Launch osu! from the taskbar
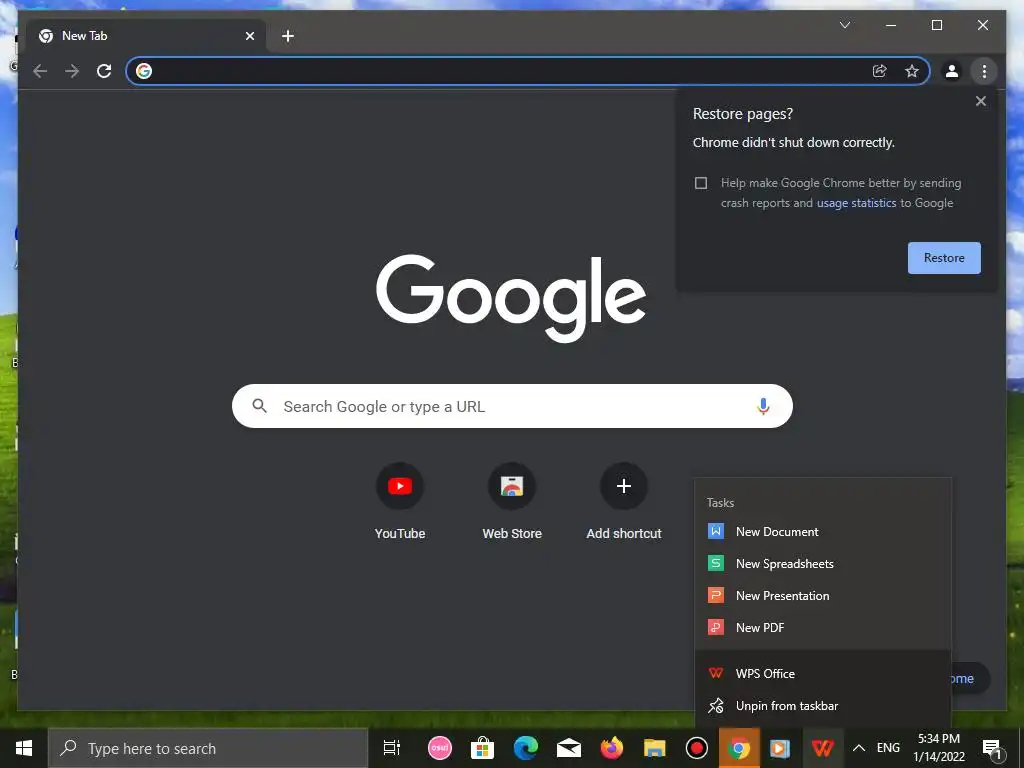Viewport: 1024px width, 768px height. tap(440, 748)
